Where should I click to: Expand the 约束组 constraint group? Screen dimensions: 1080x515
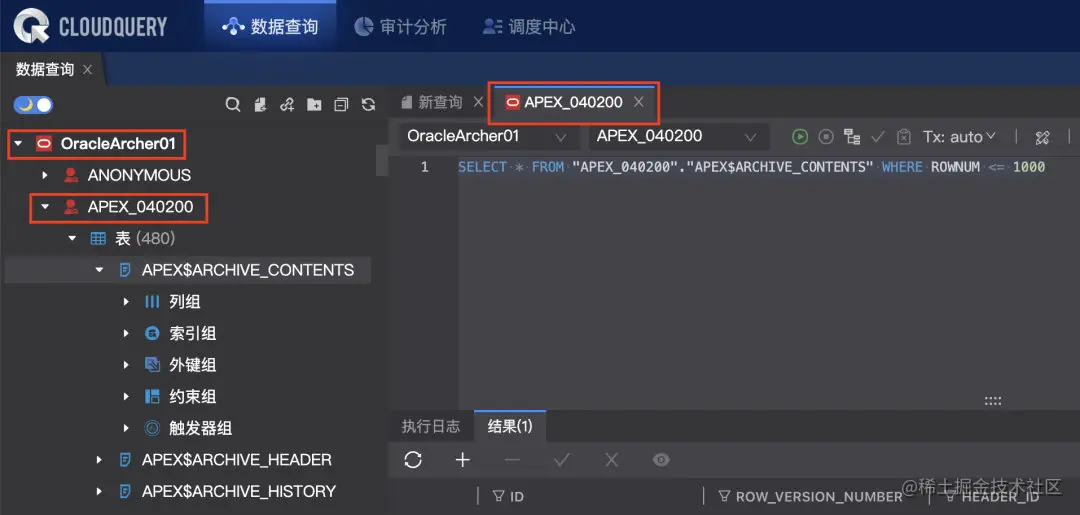126,397
